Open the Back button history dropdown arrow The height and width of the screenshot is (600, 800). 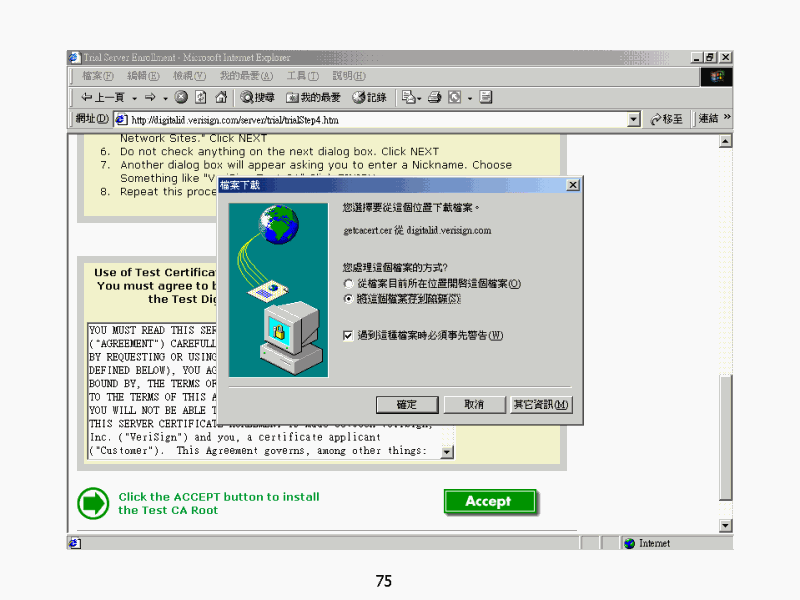coord(135,97)
